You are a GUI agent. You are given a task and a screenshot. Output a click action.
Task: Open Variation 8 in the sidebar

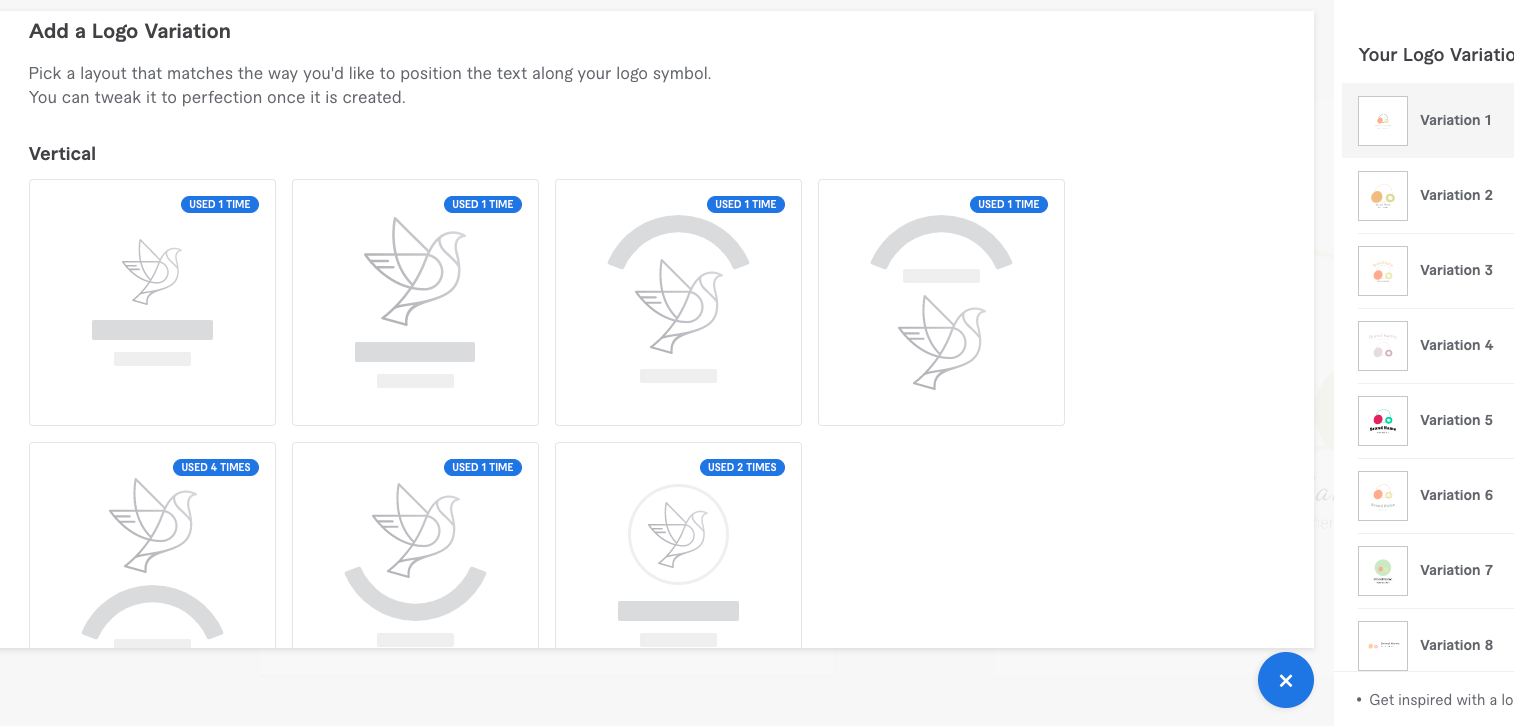pyautogui.click(x=1435, y=646)
